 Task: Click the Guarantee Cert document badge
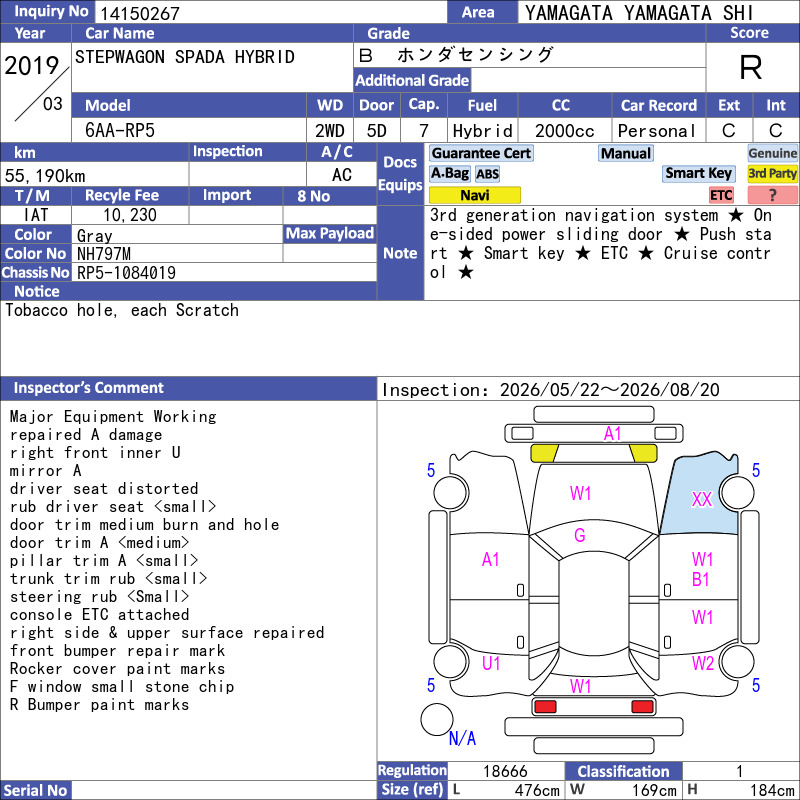point(481,153)
